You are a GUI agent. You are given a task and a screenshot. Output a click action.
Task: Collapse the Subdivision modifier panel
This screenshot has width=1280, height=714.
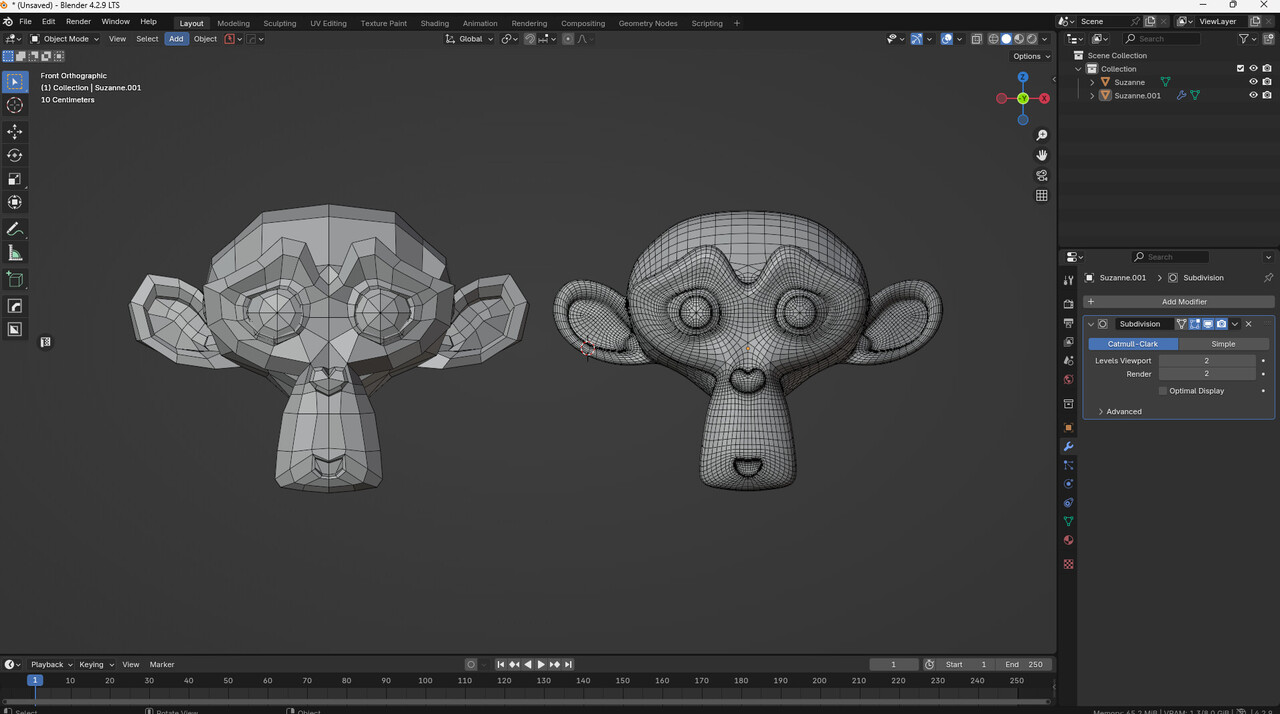(1091, 324)
